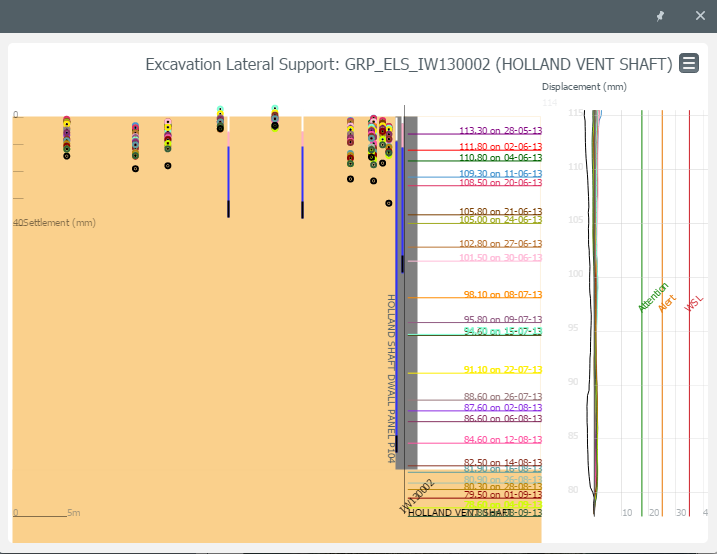Select the 110.80 on 04-06-13 excavation level

click(500, 158)
